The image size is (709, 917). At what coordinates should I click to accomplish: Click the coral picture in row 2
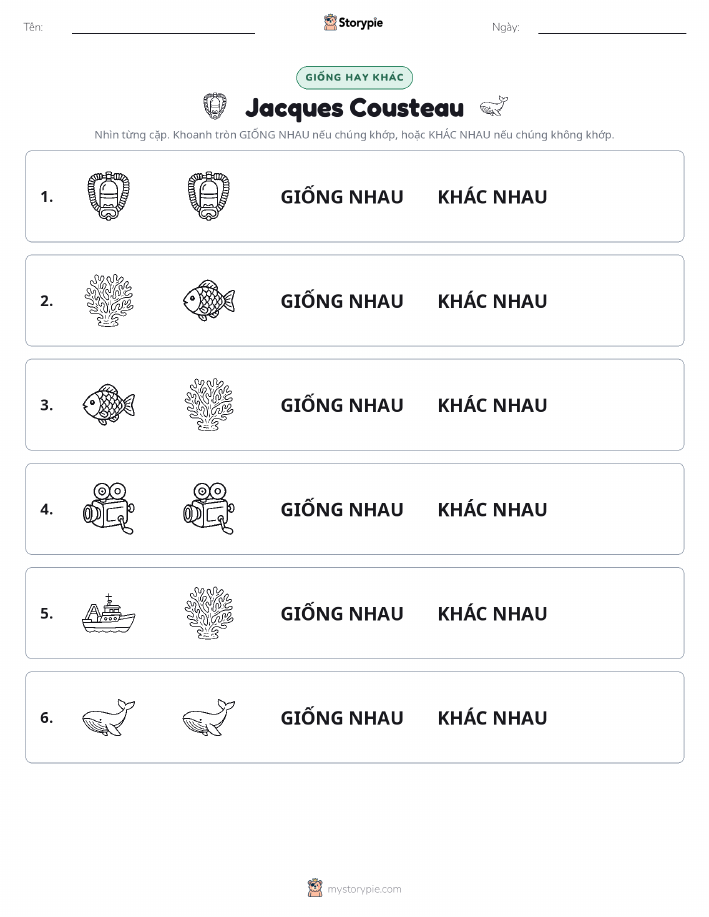click(109, 300)
